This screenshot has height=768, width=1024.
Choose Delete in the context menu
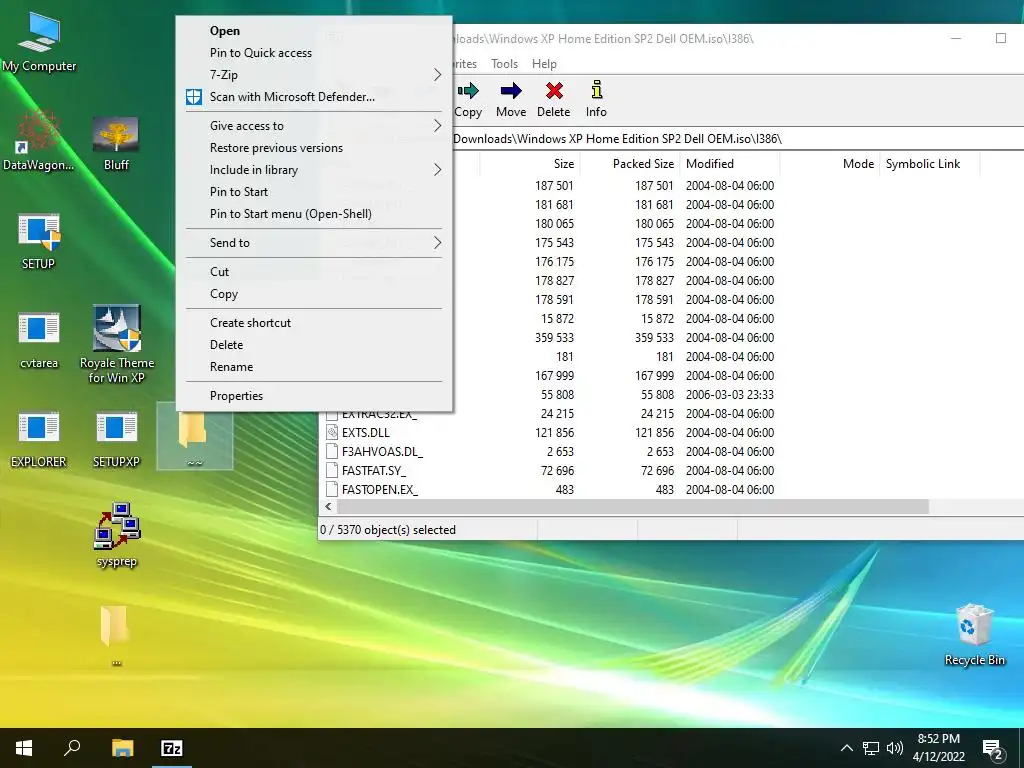(x=314, y=345)
